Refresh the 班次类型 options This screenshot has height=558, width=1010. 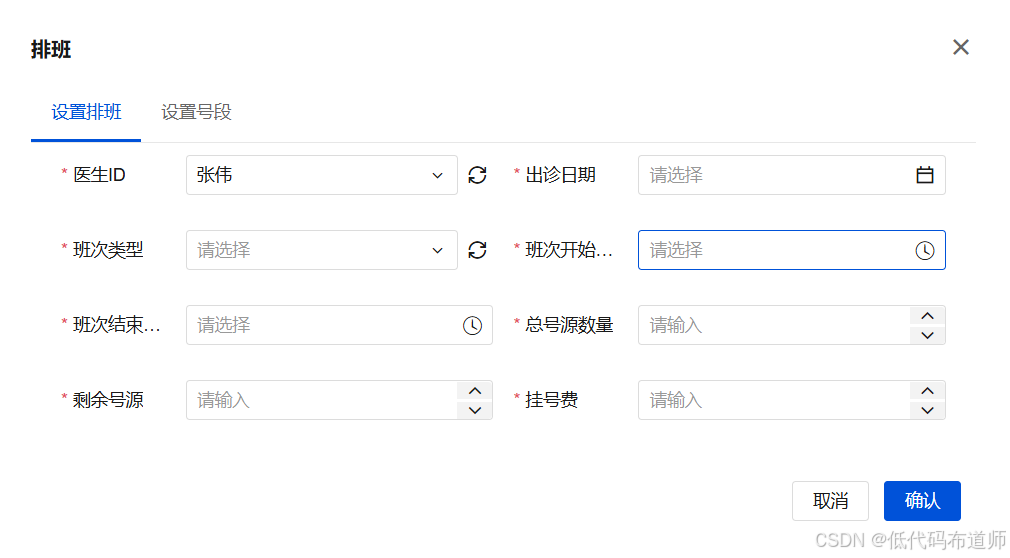coord(477,250)
